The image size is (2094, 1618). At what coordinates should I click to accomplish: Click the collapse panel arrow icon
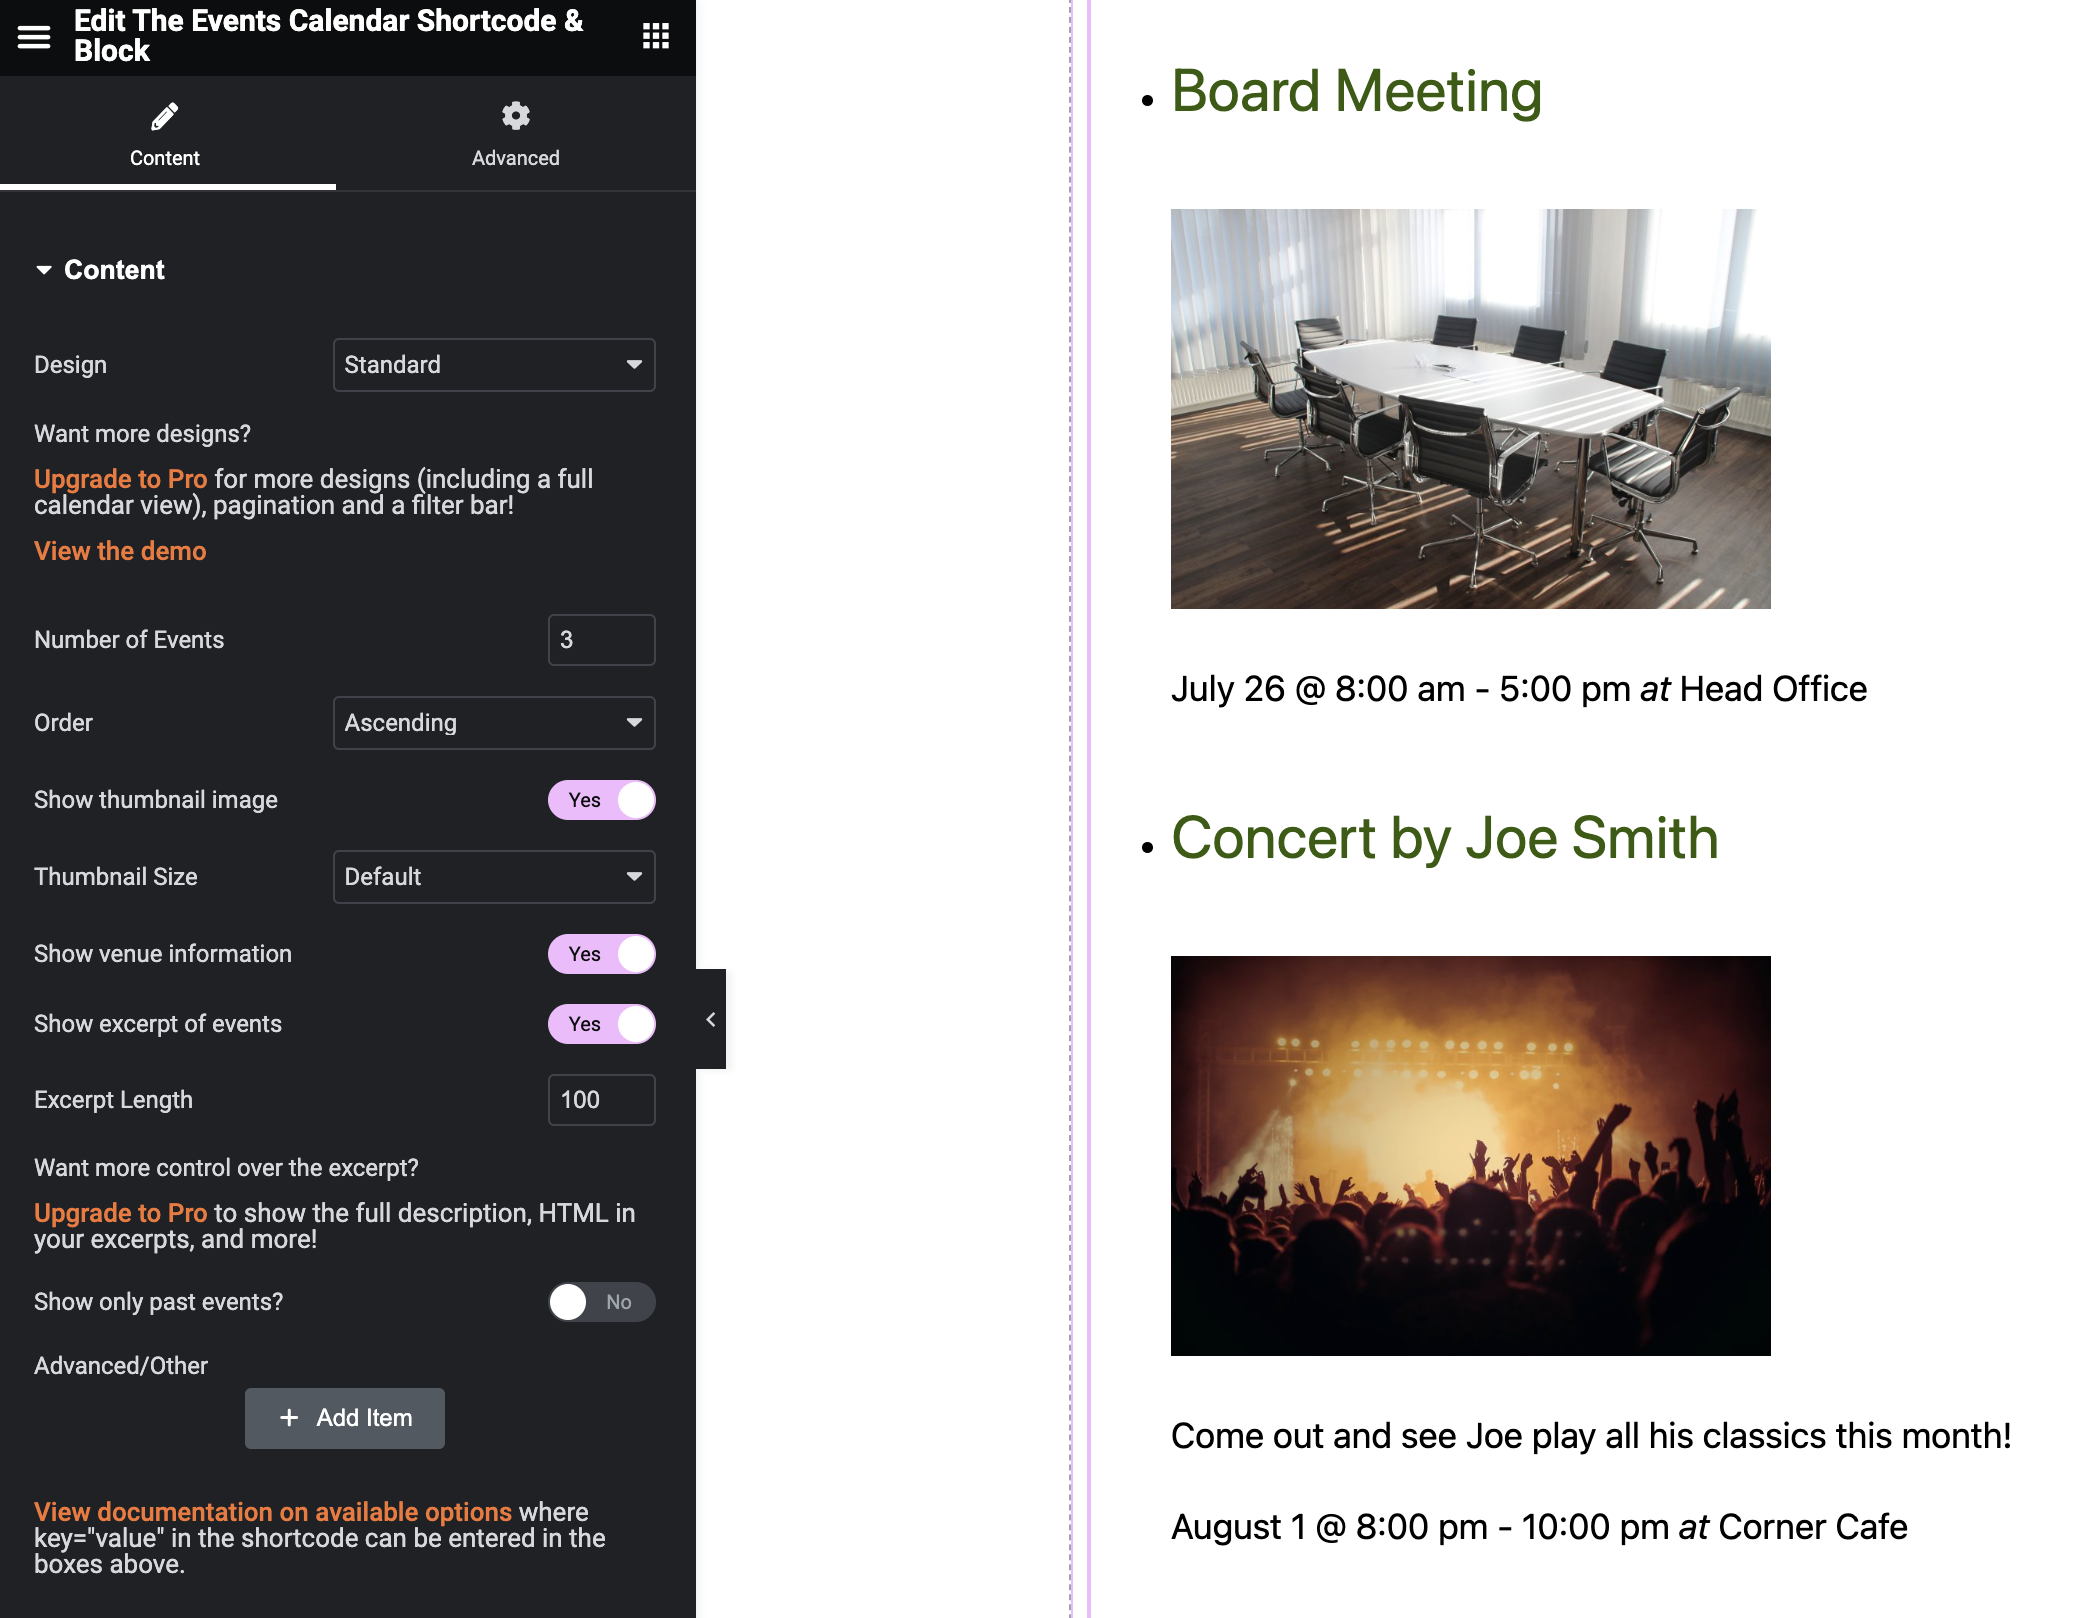(712, 1018)
